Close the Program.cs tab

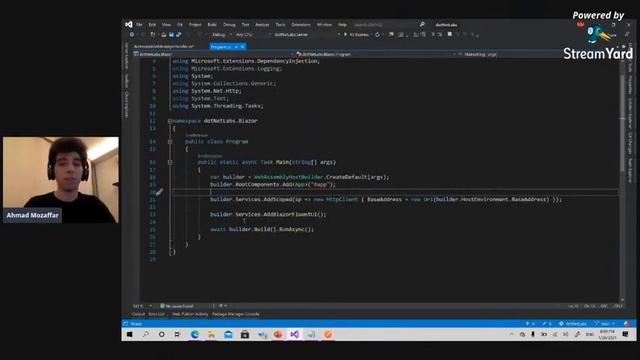pyautogui.click(x=243, y=47)
